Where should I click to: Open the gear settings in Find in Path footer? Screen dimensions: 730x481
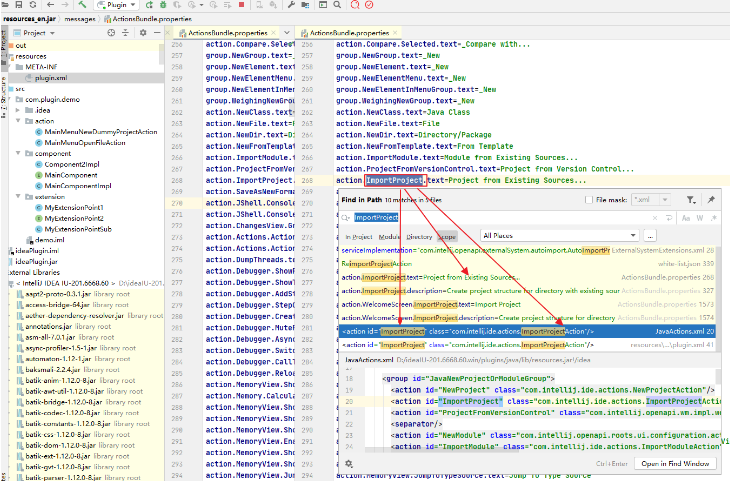(x=349, y=464)
